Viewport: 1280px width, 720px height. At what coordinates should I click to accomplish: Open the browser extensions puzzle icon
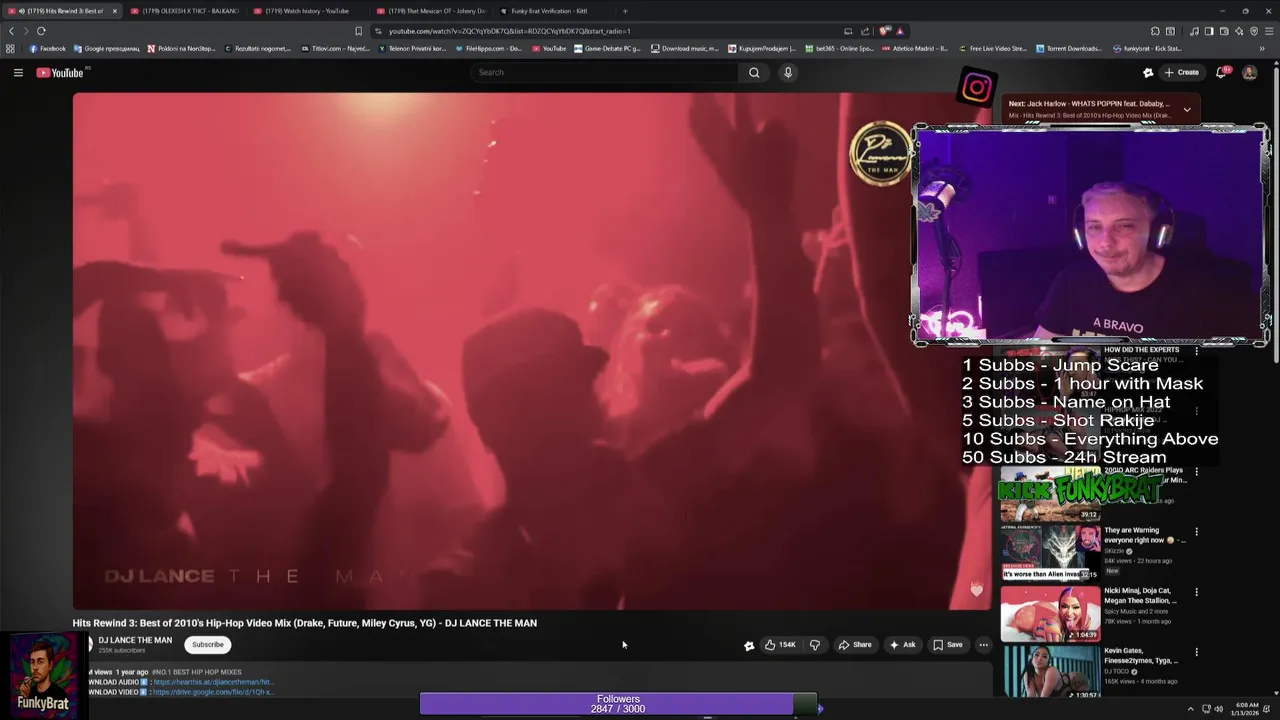[x=1155, y=31]
